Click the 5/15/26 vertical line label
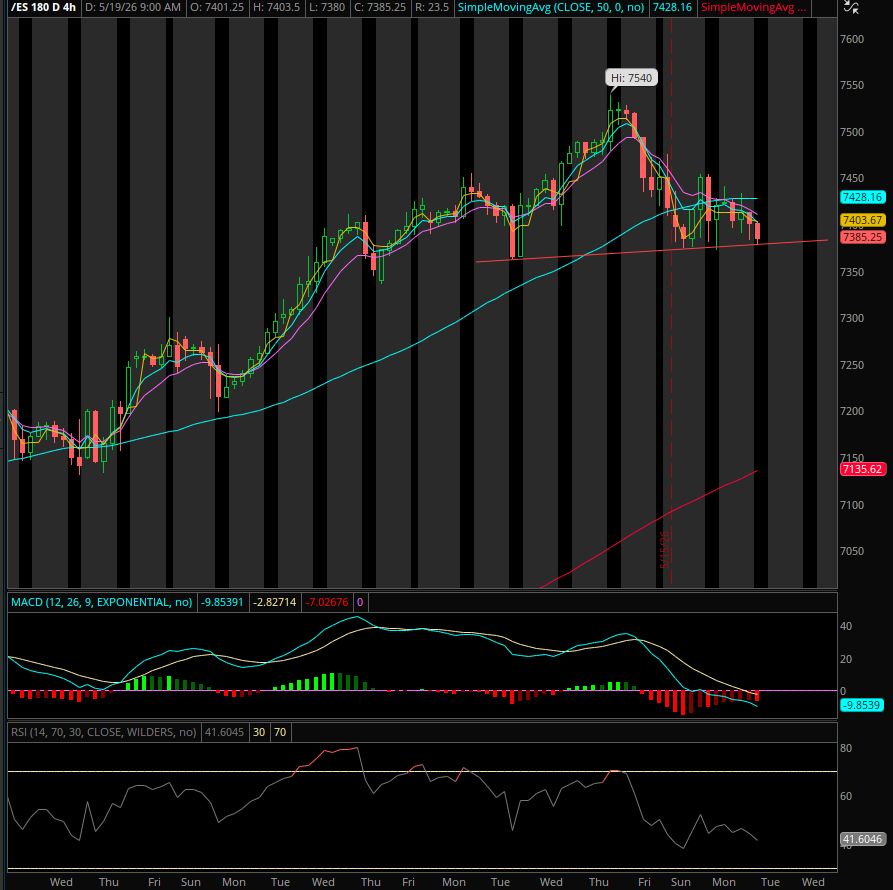The image size is (893, 890). pos(664,549)
